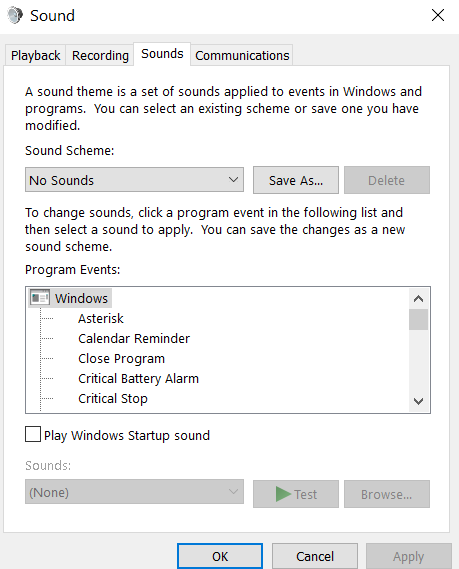Screen dimensions: 459x569
Task: Switch to the Playback tab
Action: (36, 56)
